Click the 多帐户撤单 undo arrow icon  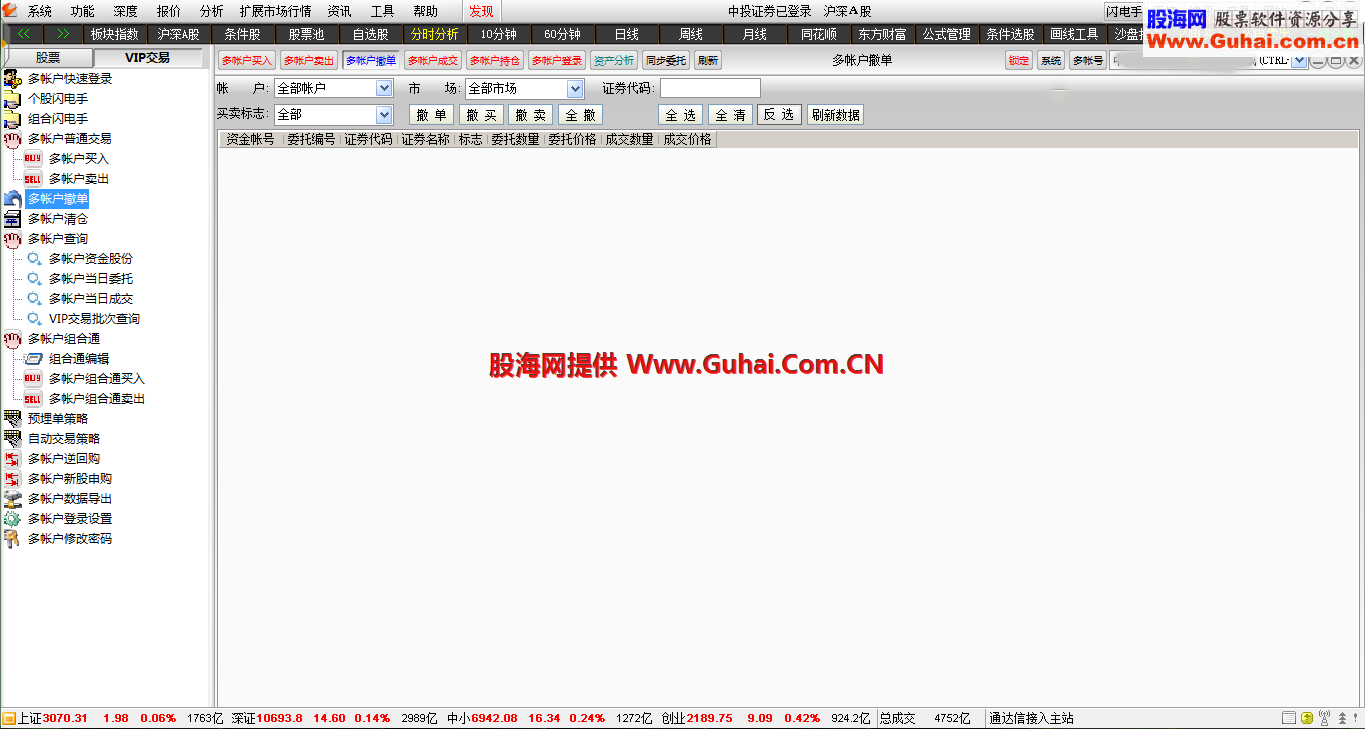click(x=12, y=199)
